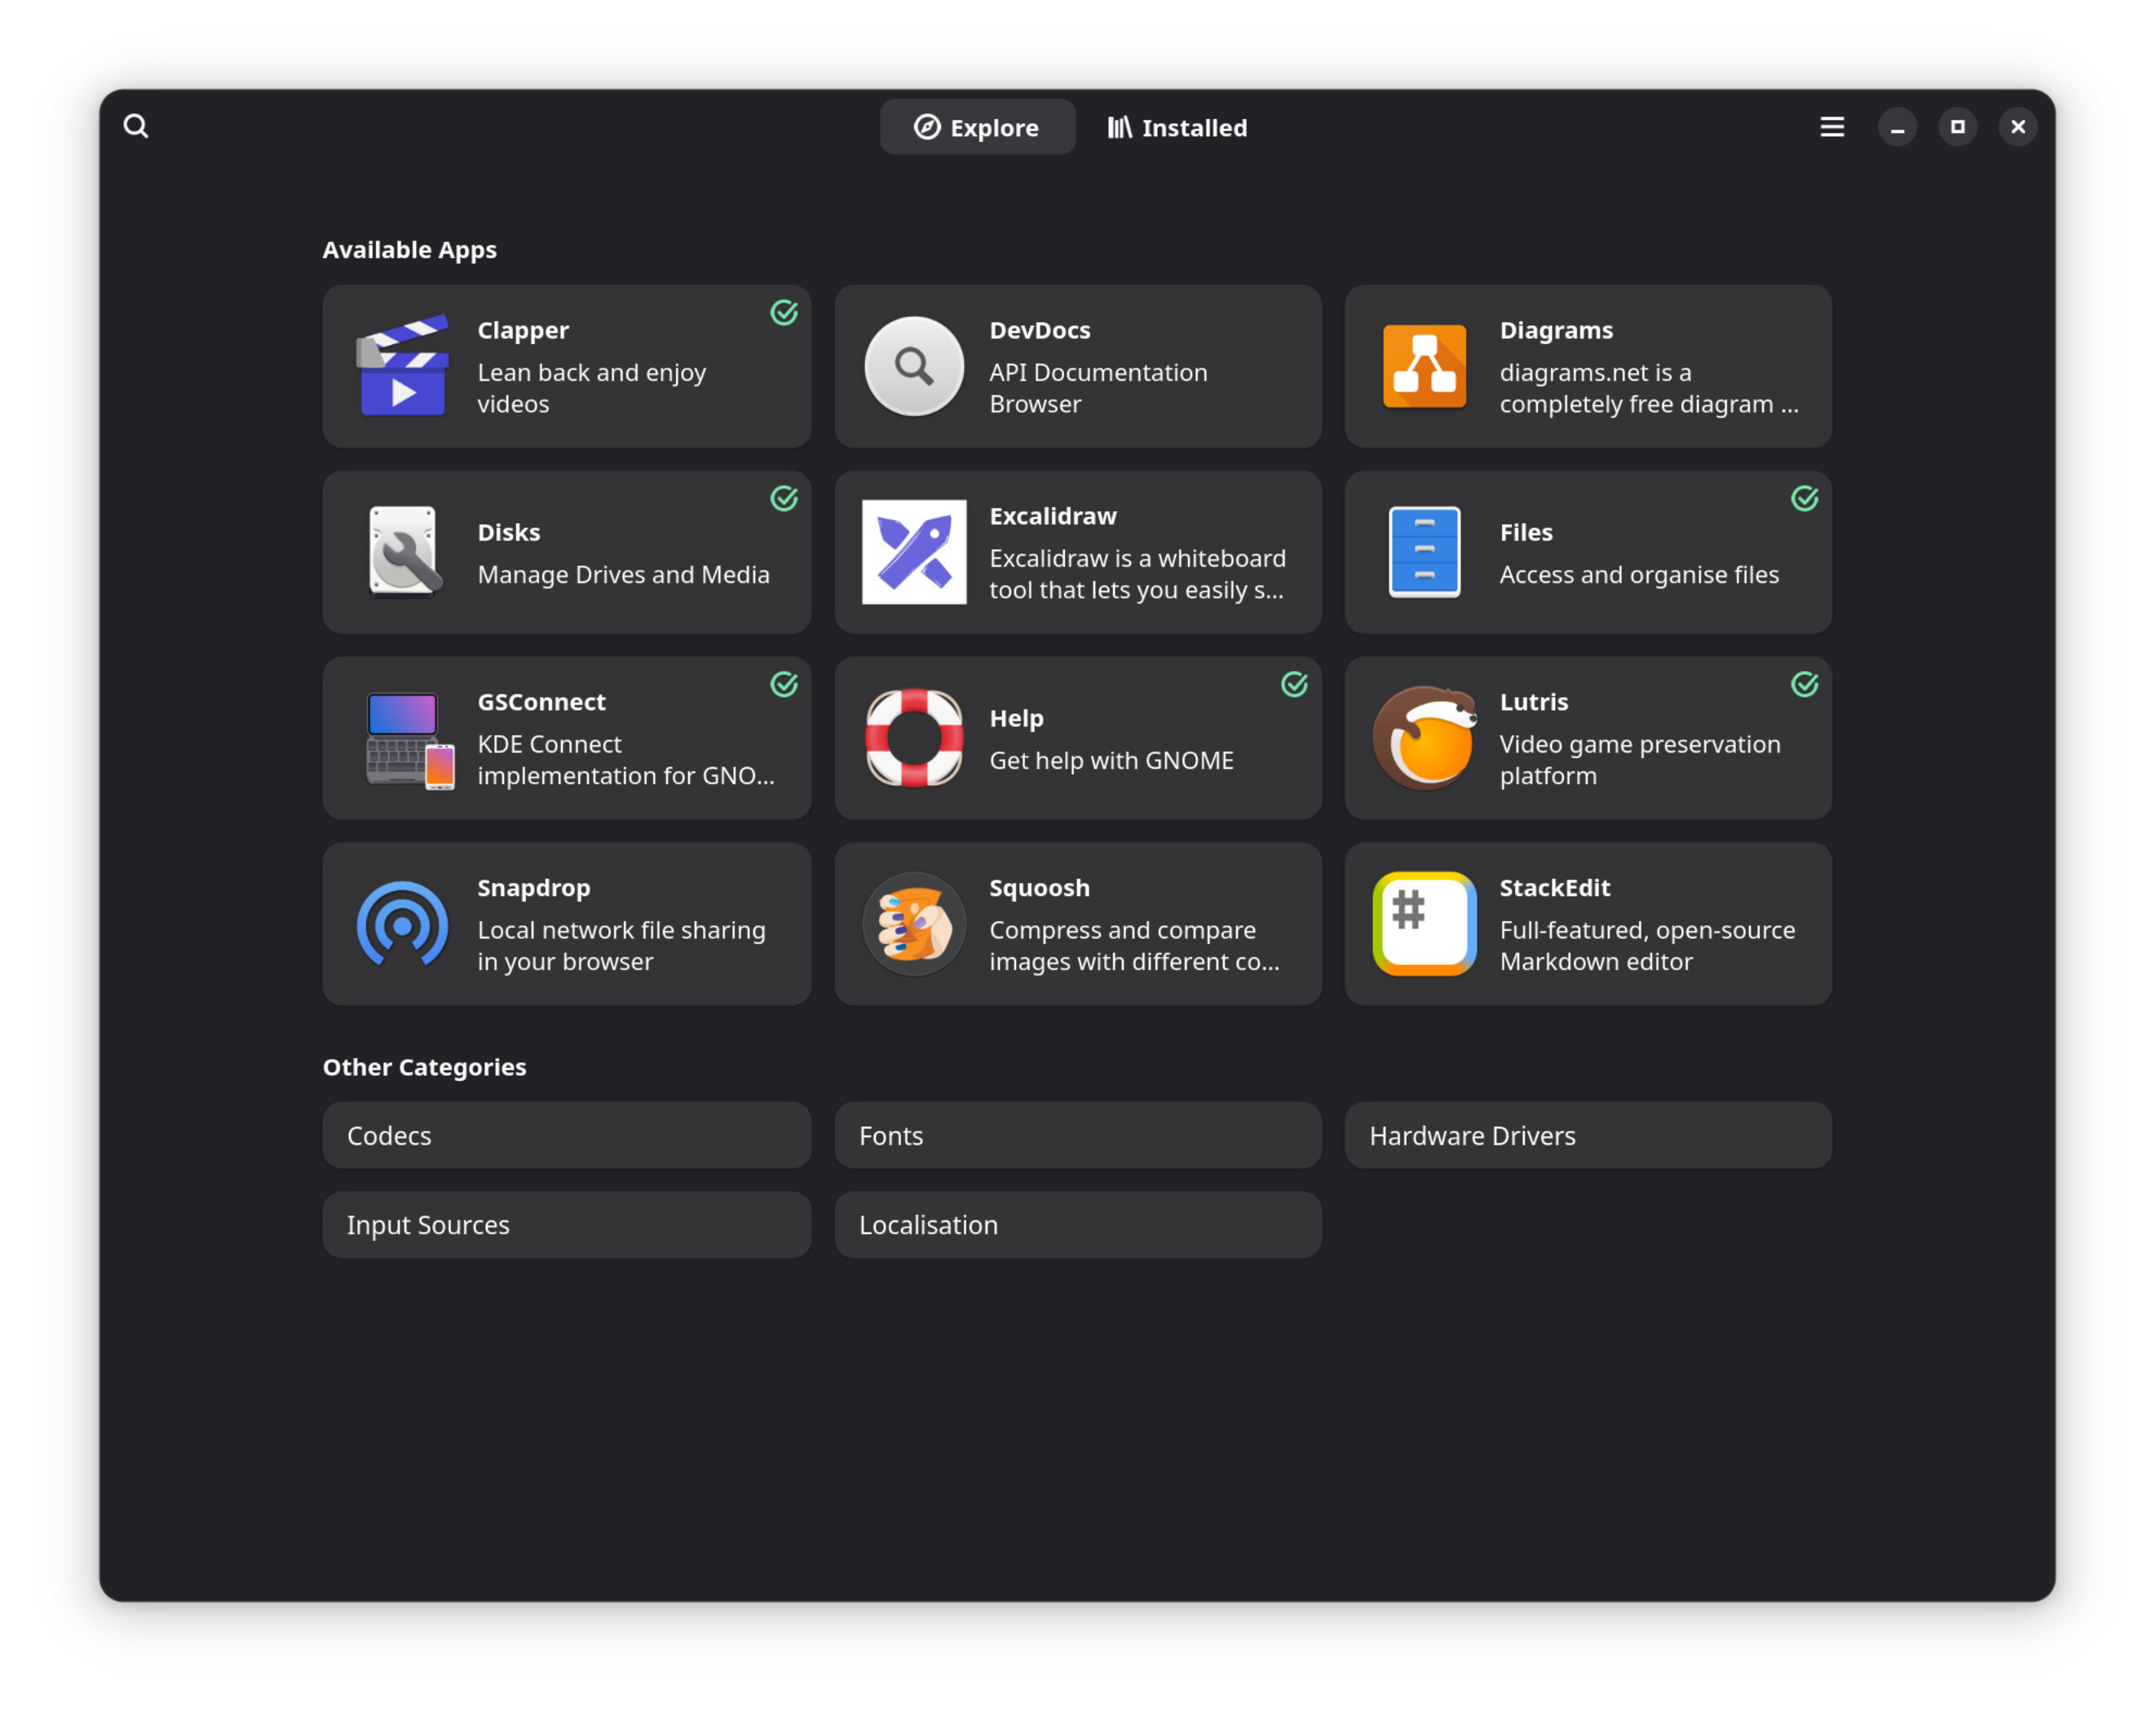Screen dimensions: 2156x1712
Task: Open the hamburger main menu
Action: tap(1831, 127)
